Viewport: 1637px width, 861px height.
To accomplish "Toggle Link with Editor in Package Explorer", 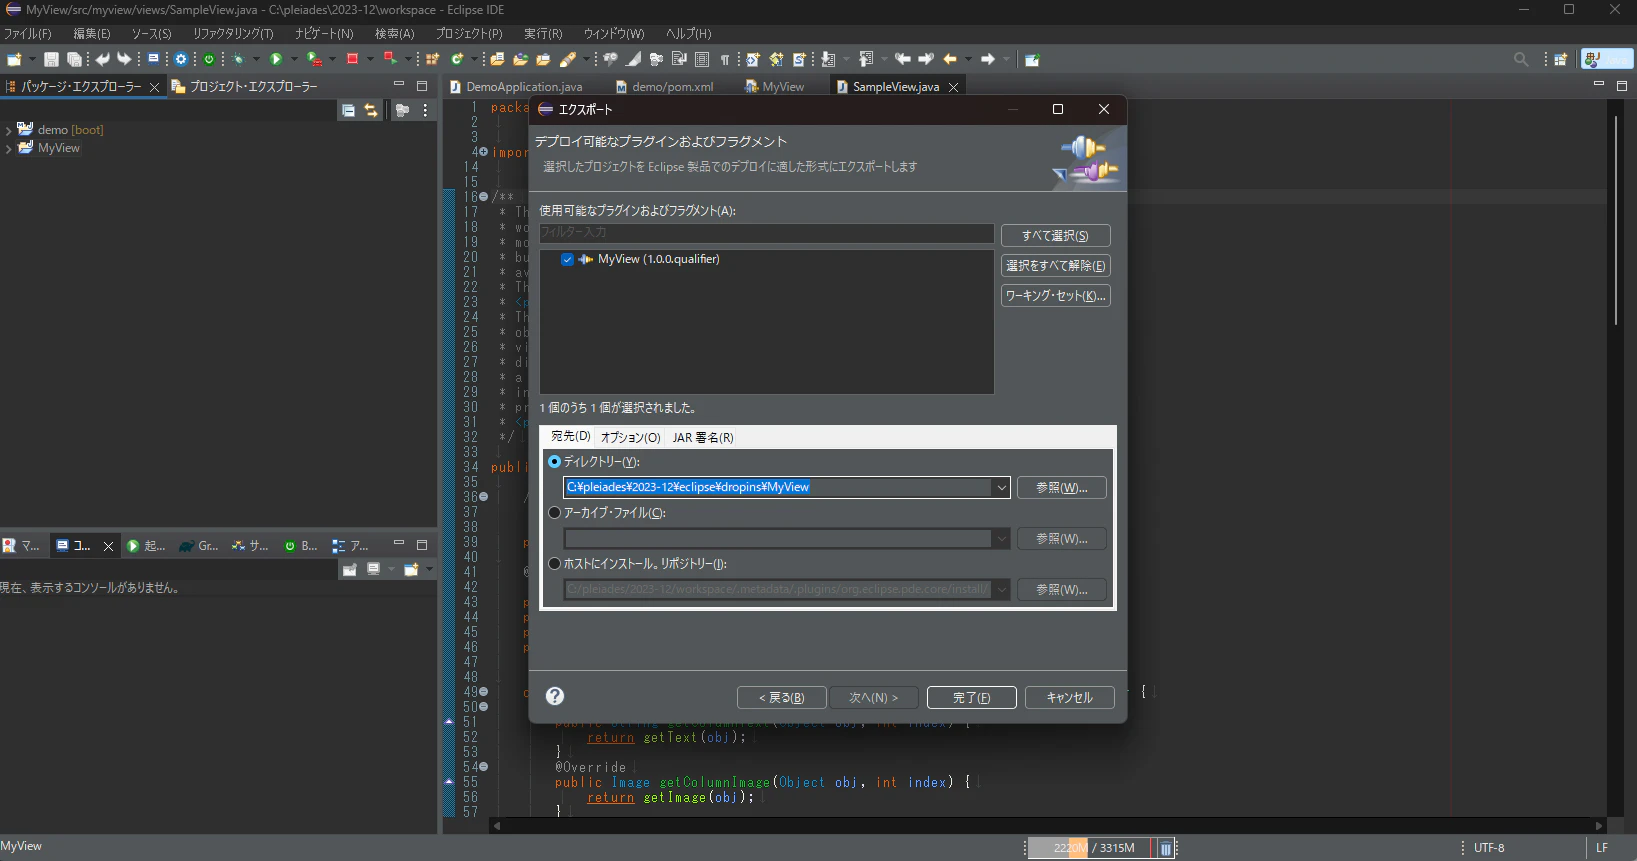I will pos(371,111).
